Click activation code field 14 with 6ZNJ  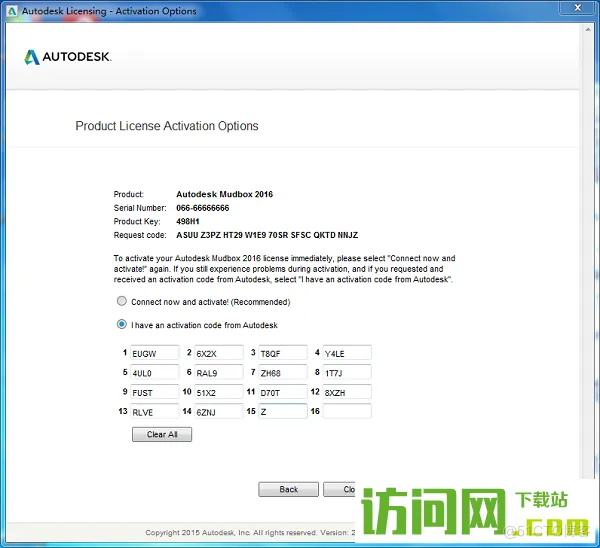[219, 411]
